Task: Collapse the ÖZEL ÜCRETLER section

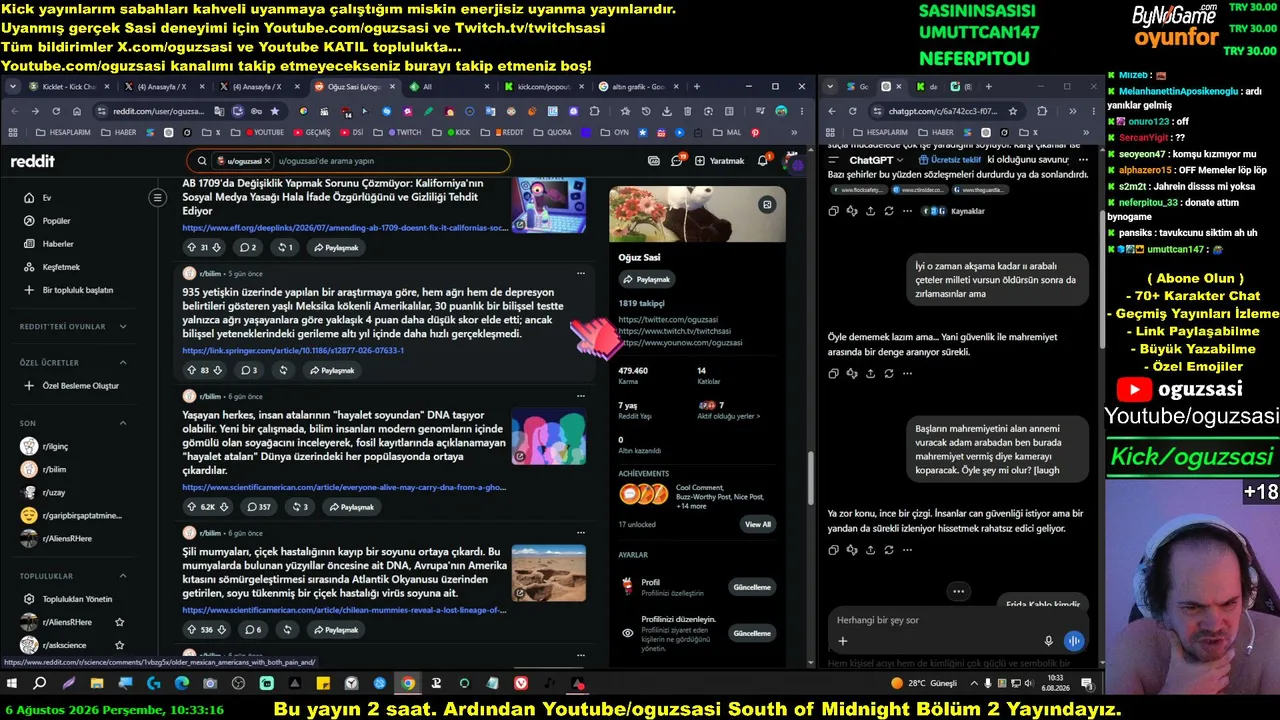Action: pyautogui.click(x=123, y=362)
